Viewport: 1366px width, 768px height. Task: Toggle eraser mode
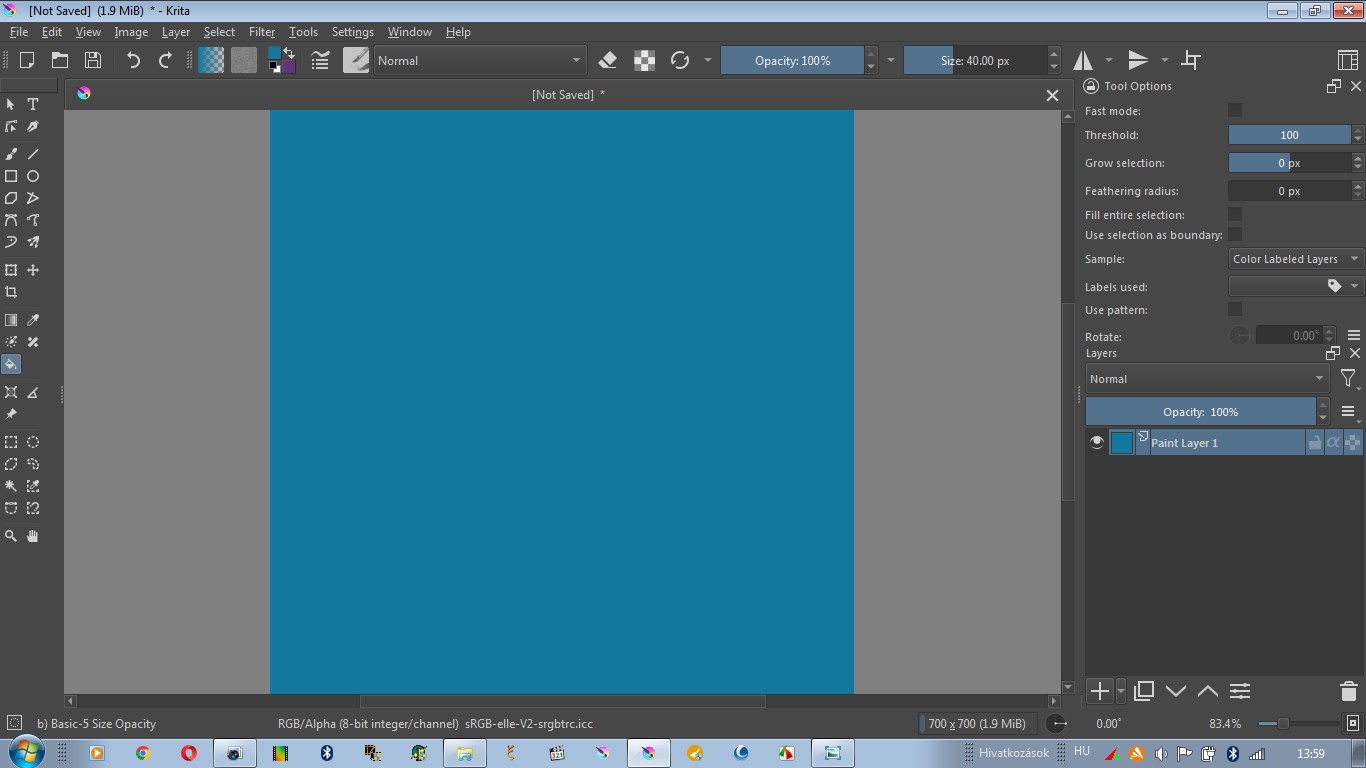[608, 60]
